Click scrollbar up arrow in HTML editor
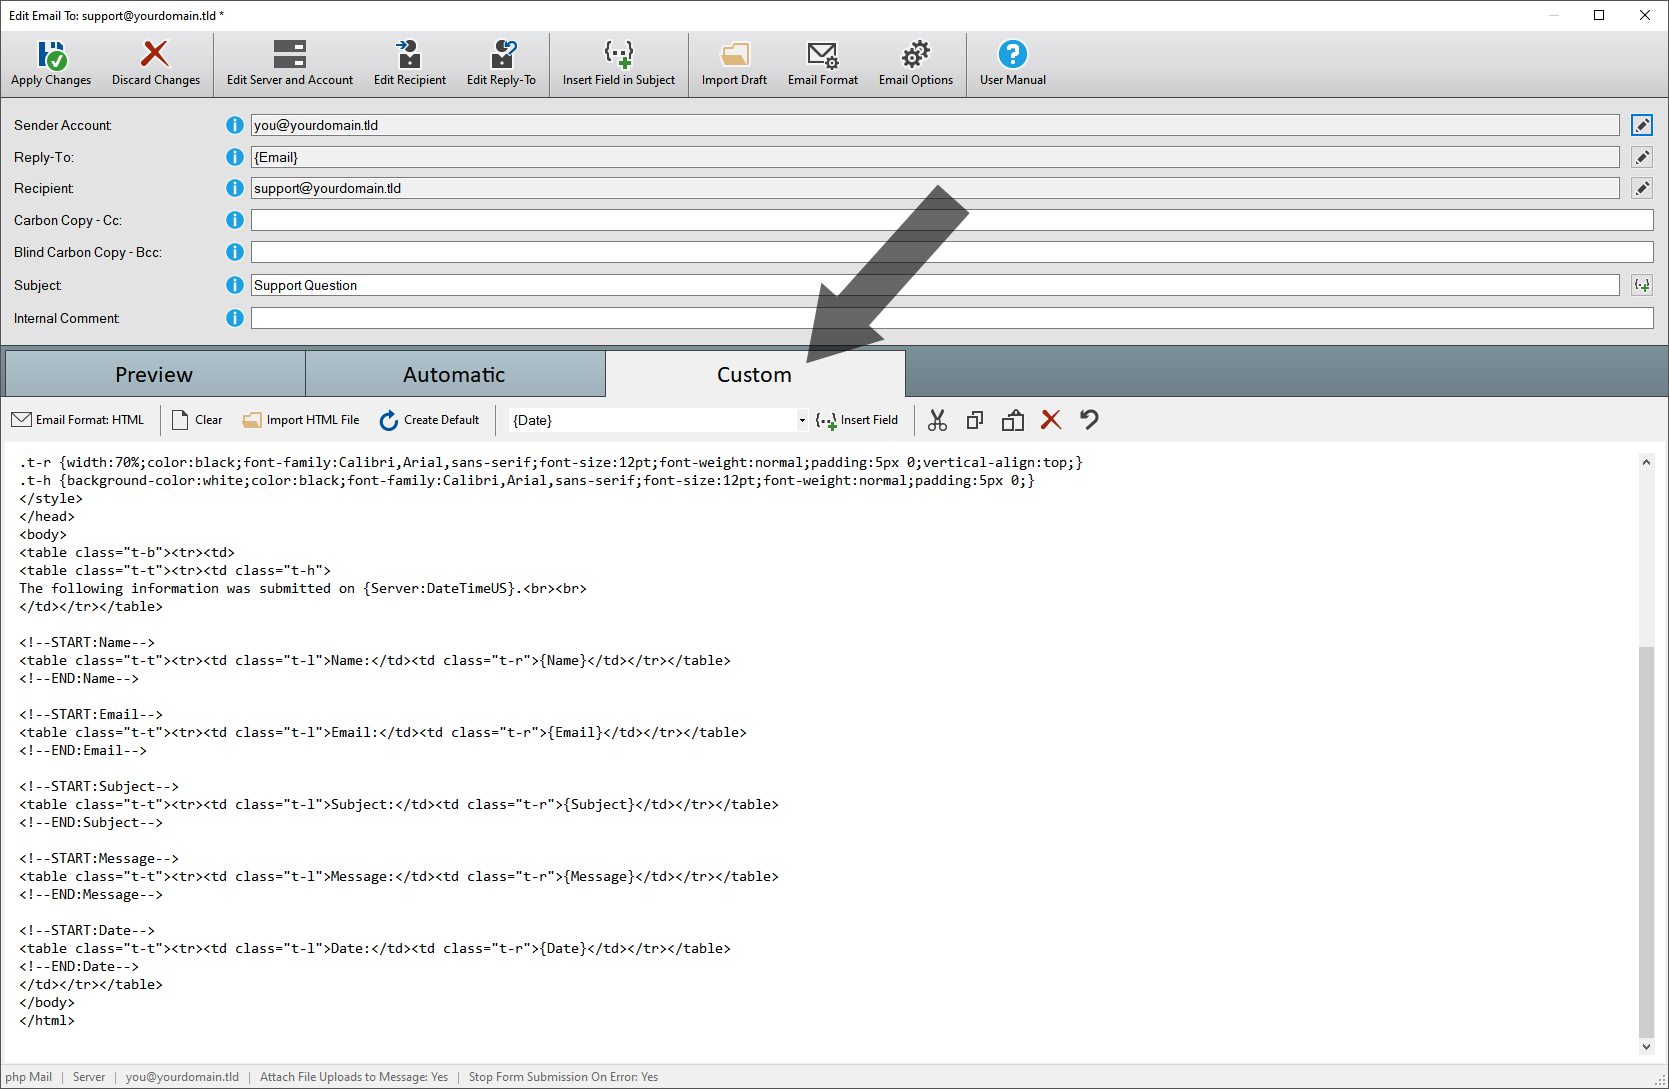Viewport: 1669px width, 1089px height. click(1646, 462)
